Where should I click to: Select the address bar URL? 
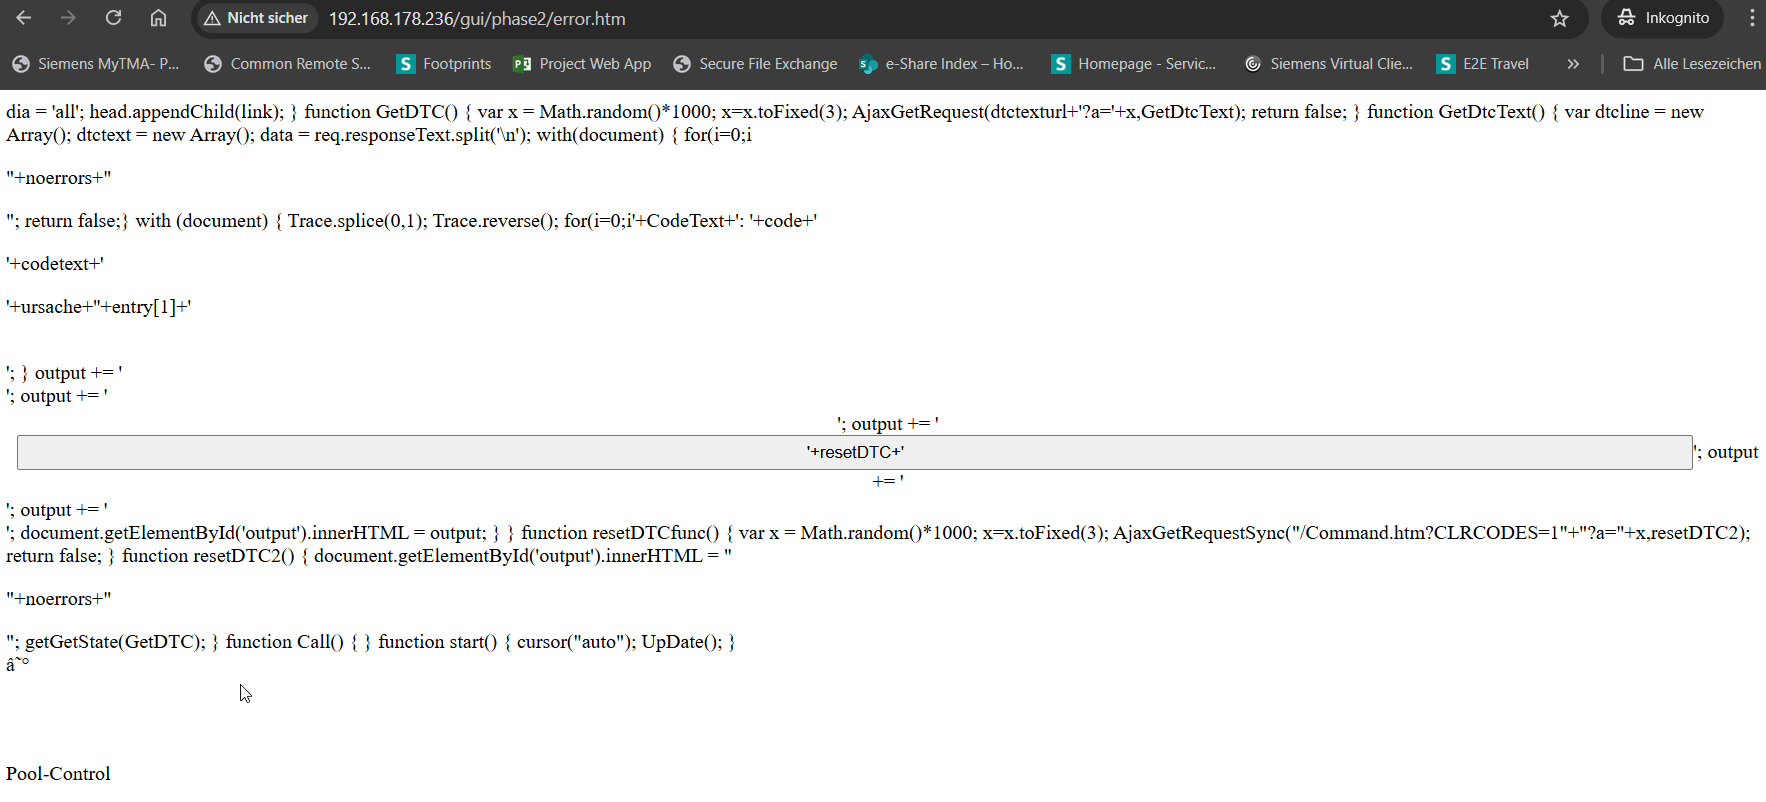(477, 19)
